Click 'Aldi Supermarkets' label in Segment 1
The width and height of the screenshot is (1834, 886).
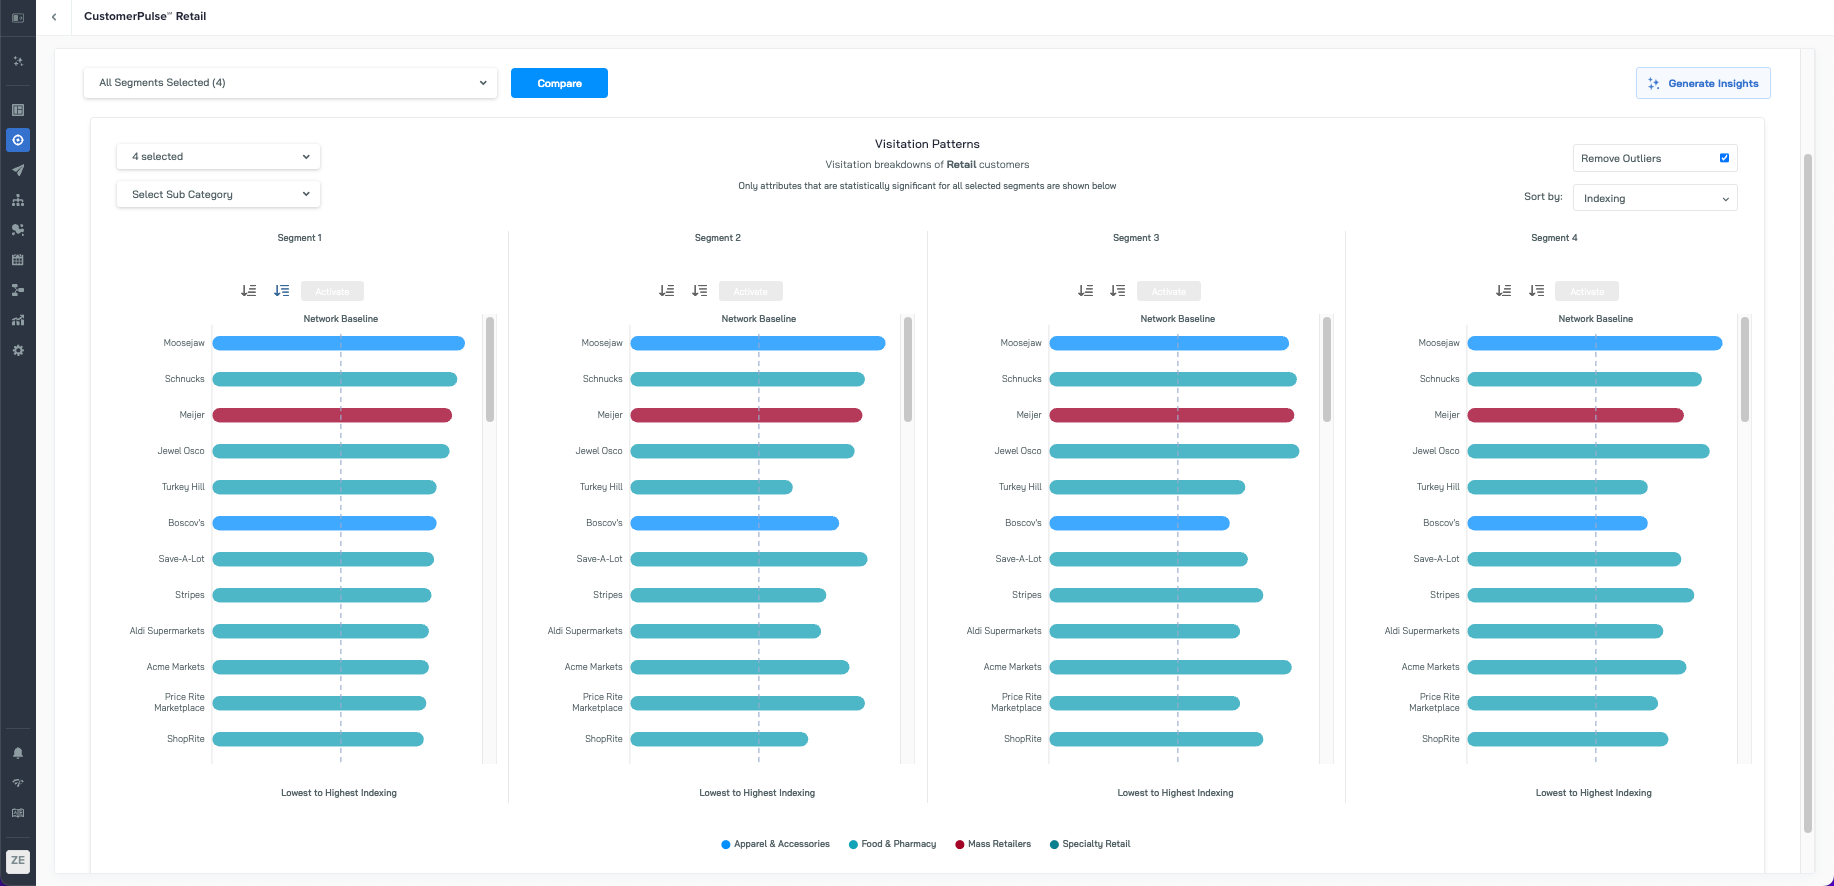[167, 631]
